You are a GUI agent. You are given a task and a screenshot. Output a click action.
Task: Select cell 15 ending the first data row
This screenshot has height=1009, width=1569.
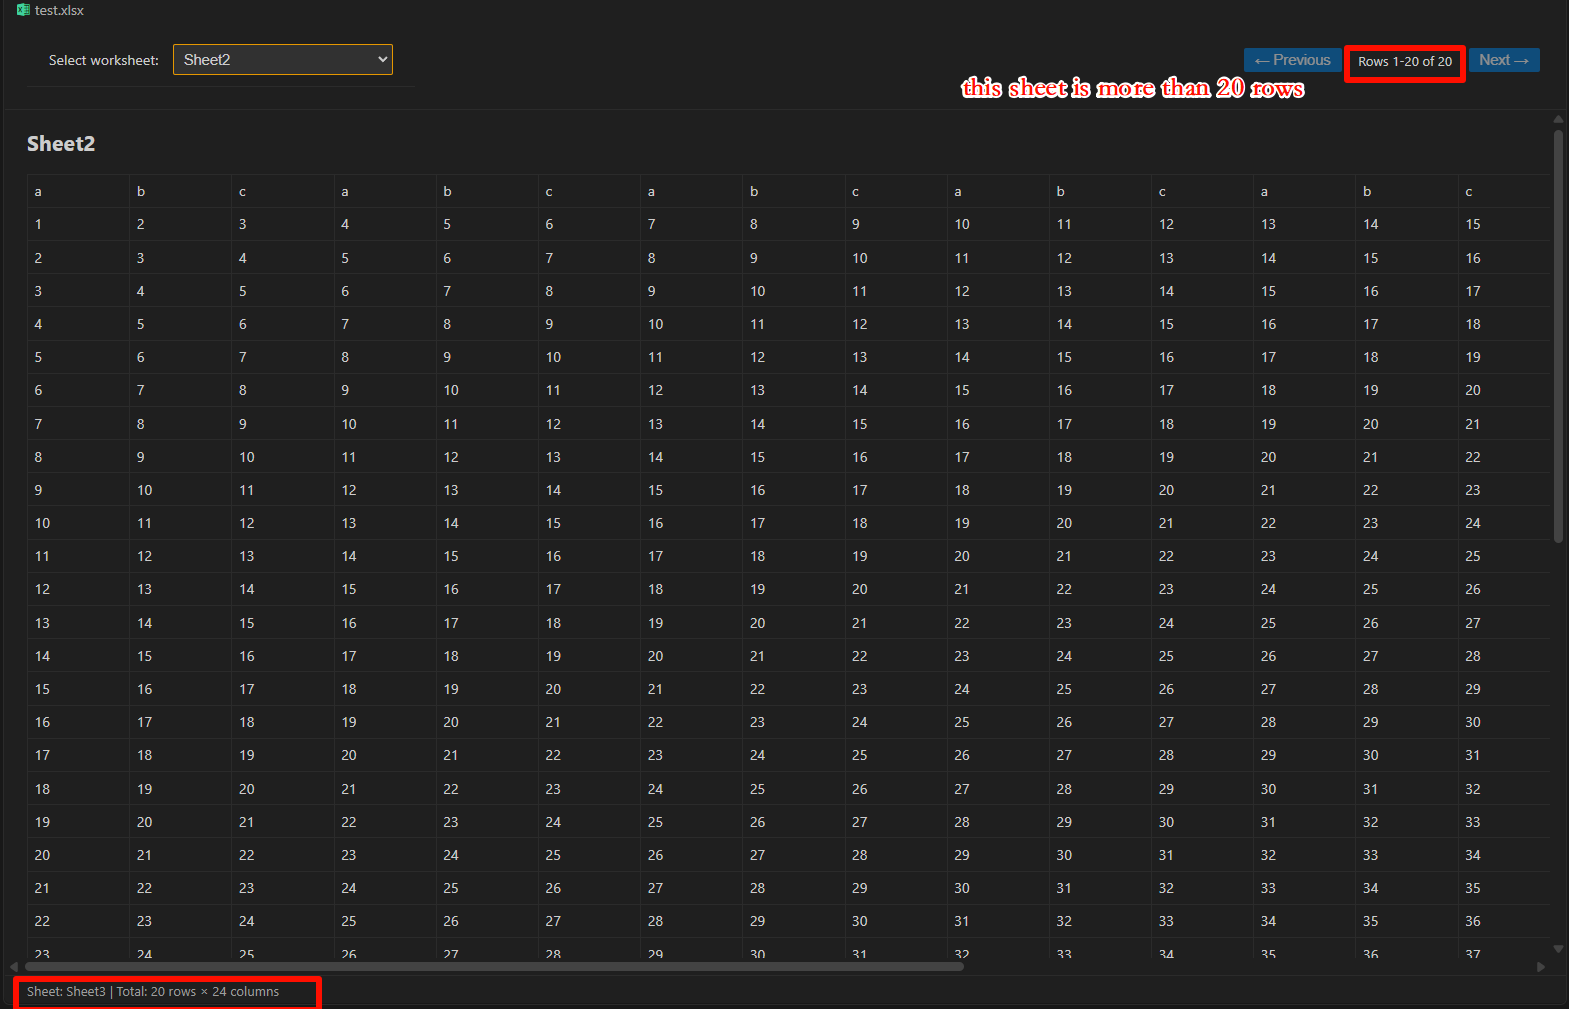[x=1472, y=225]
